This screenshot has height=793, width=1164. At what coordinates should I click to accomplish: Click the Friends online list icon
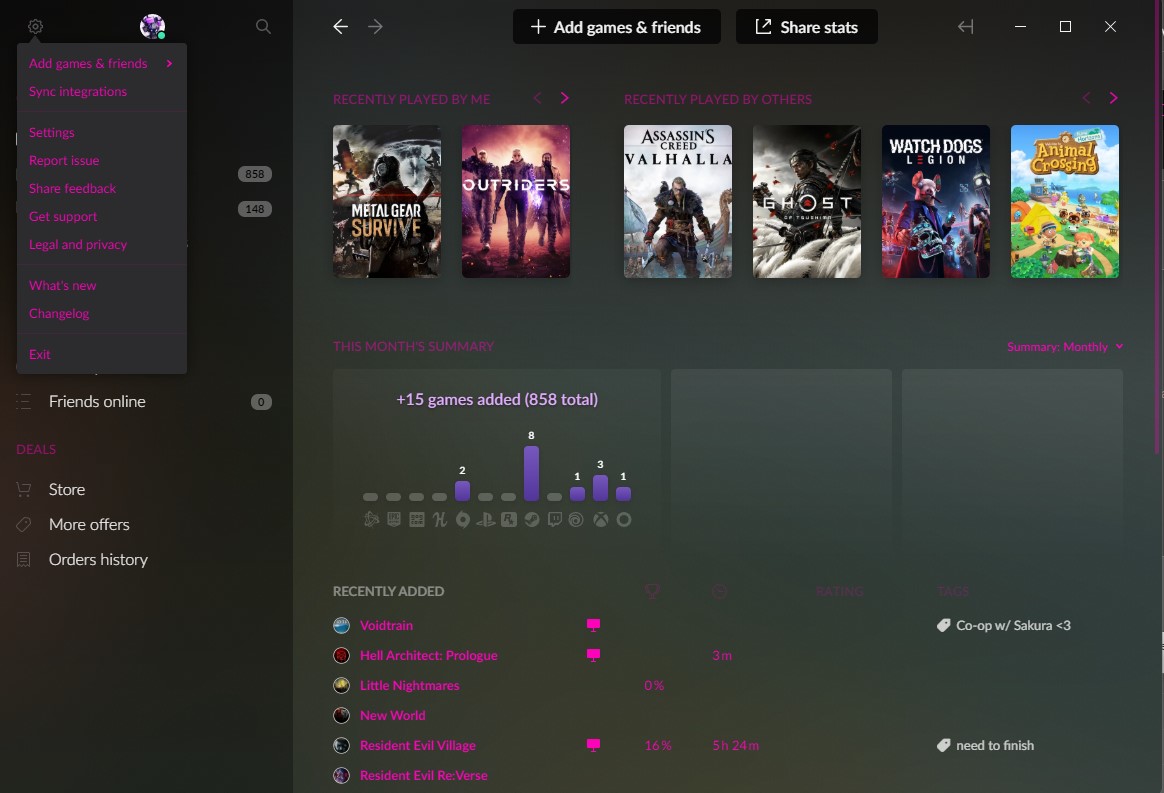[24, 402]
